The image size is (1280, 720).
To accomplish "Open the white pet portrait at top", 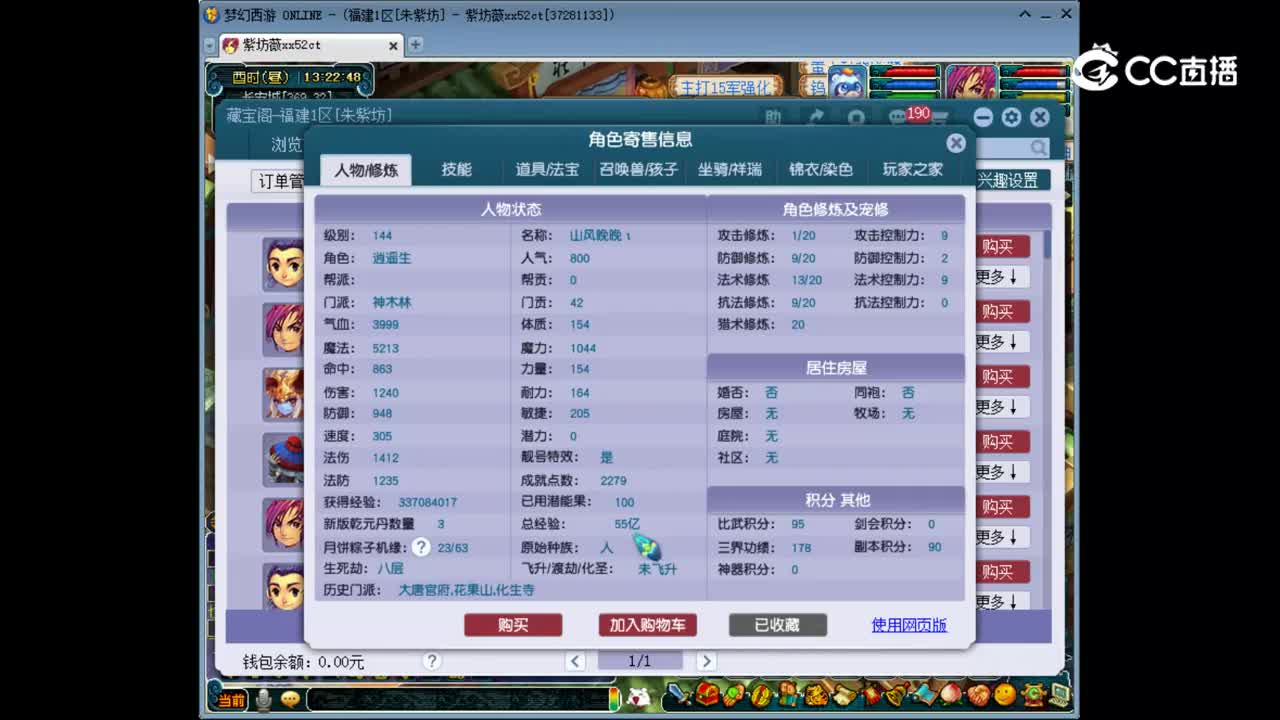I will pyautogui.click(x=846, y=80).
